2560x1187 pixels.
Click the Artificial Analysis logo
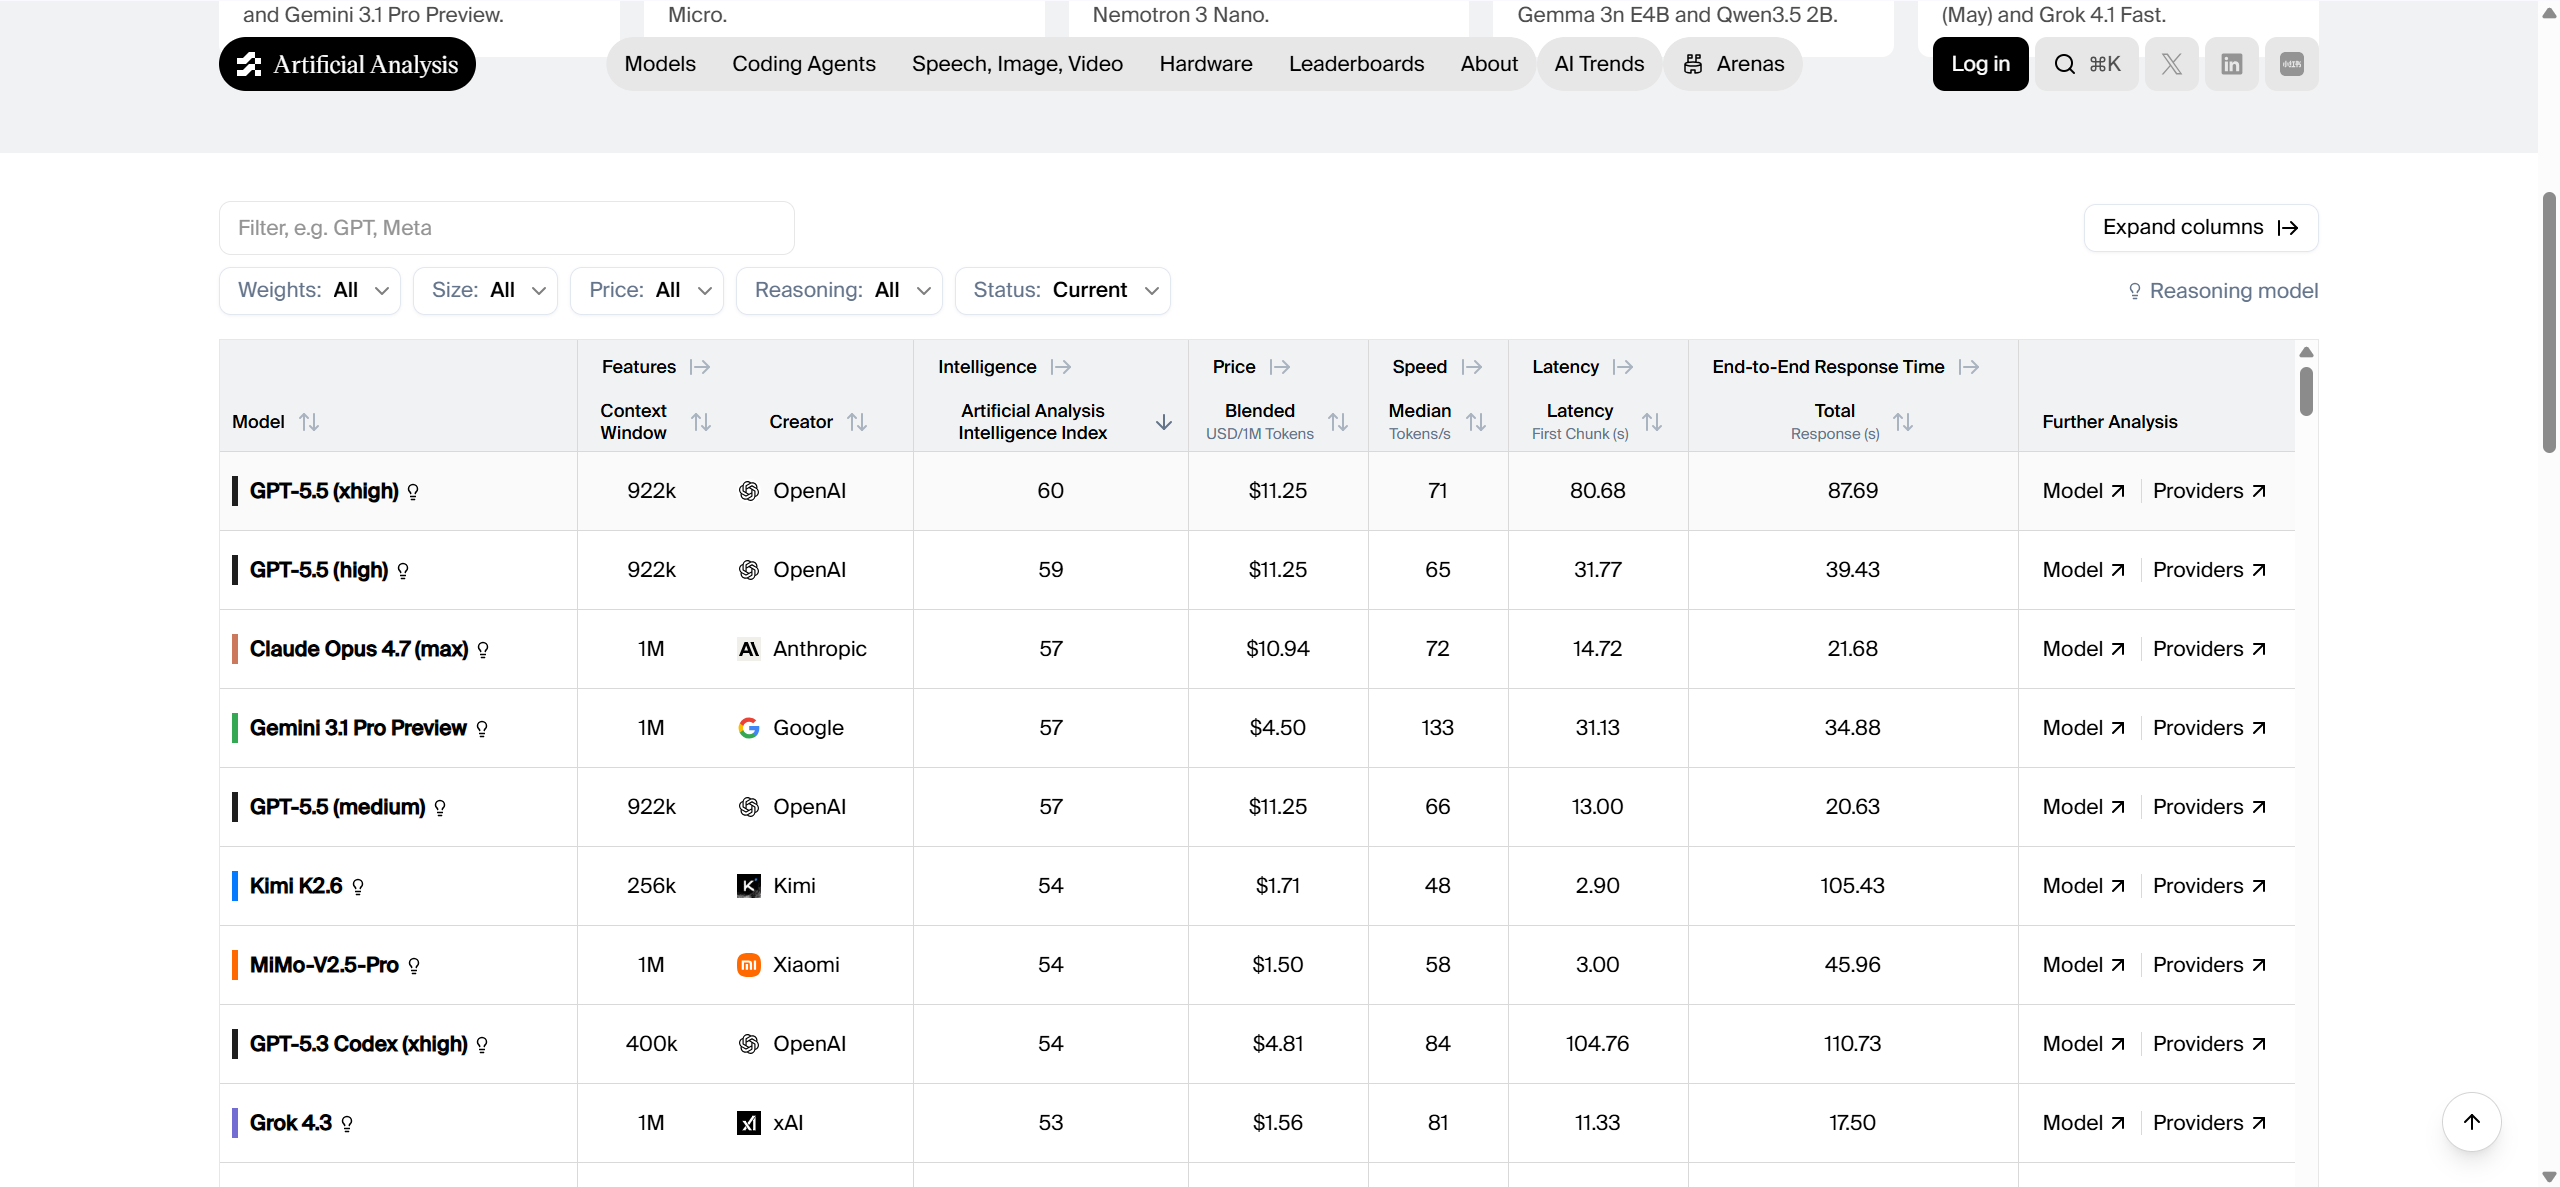tap(347, 64)
